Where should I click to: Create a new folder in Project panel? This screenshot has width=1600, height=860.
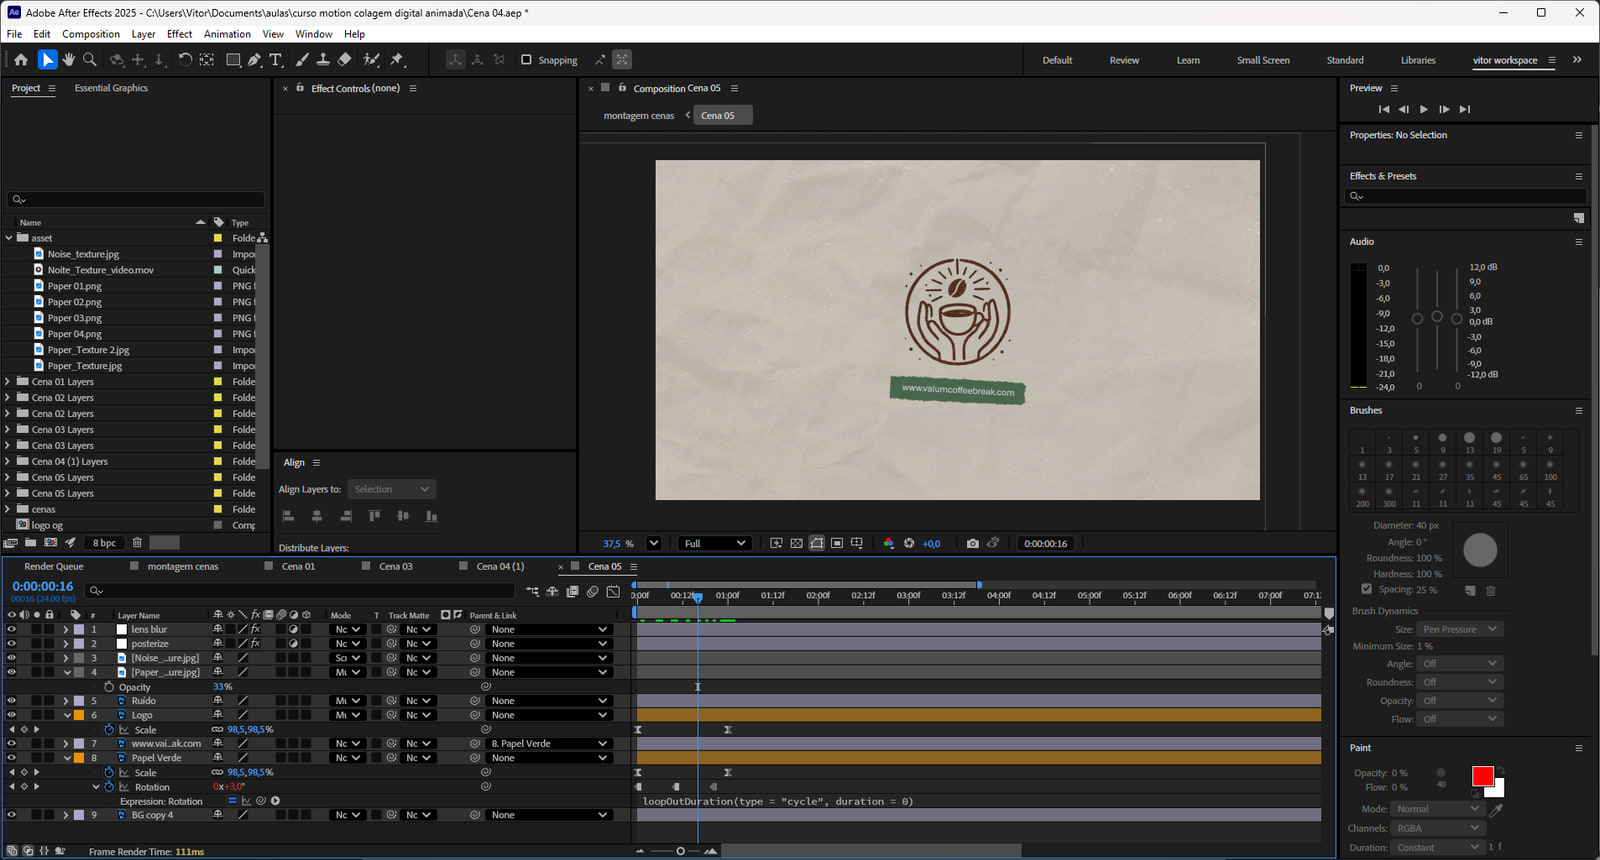pos(31,543)
